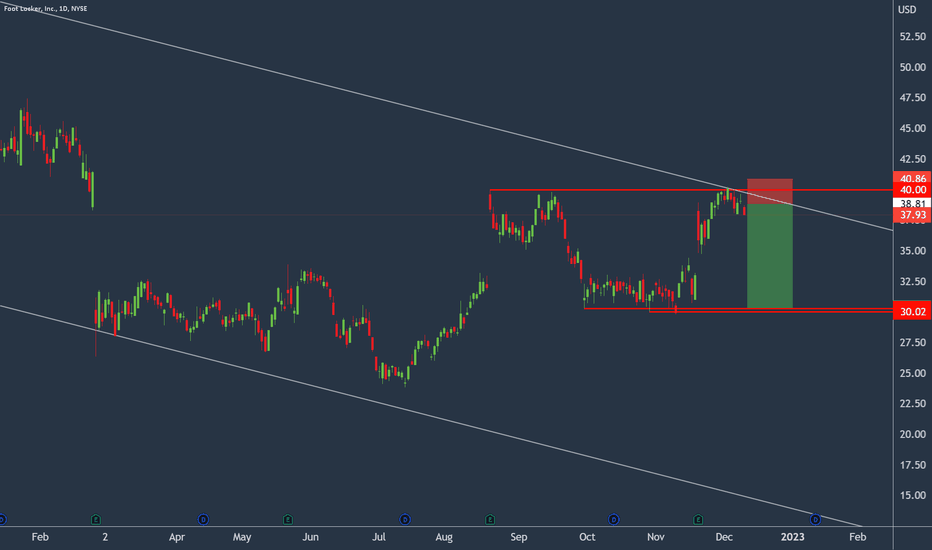Select the green profit zone of the short position
The width and height of the screenshot is (932, 550).
click(770, 256)
